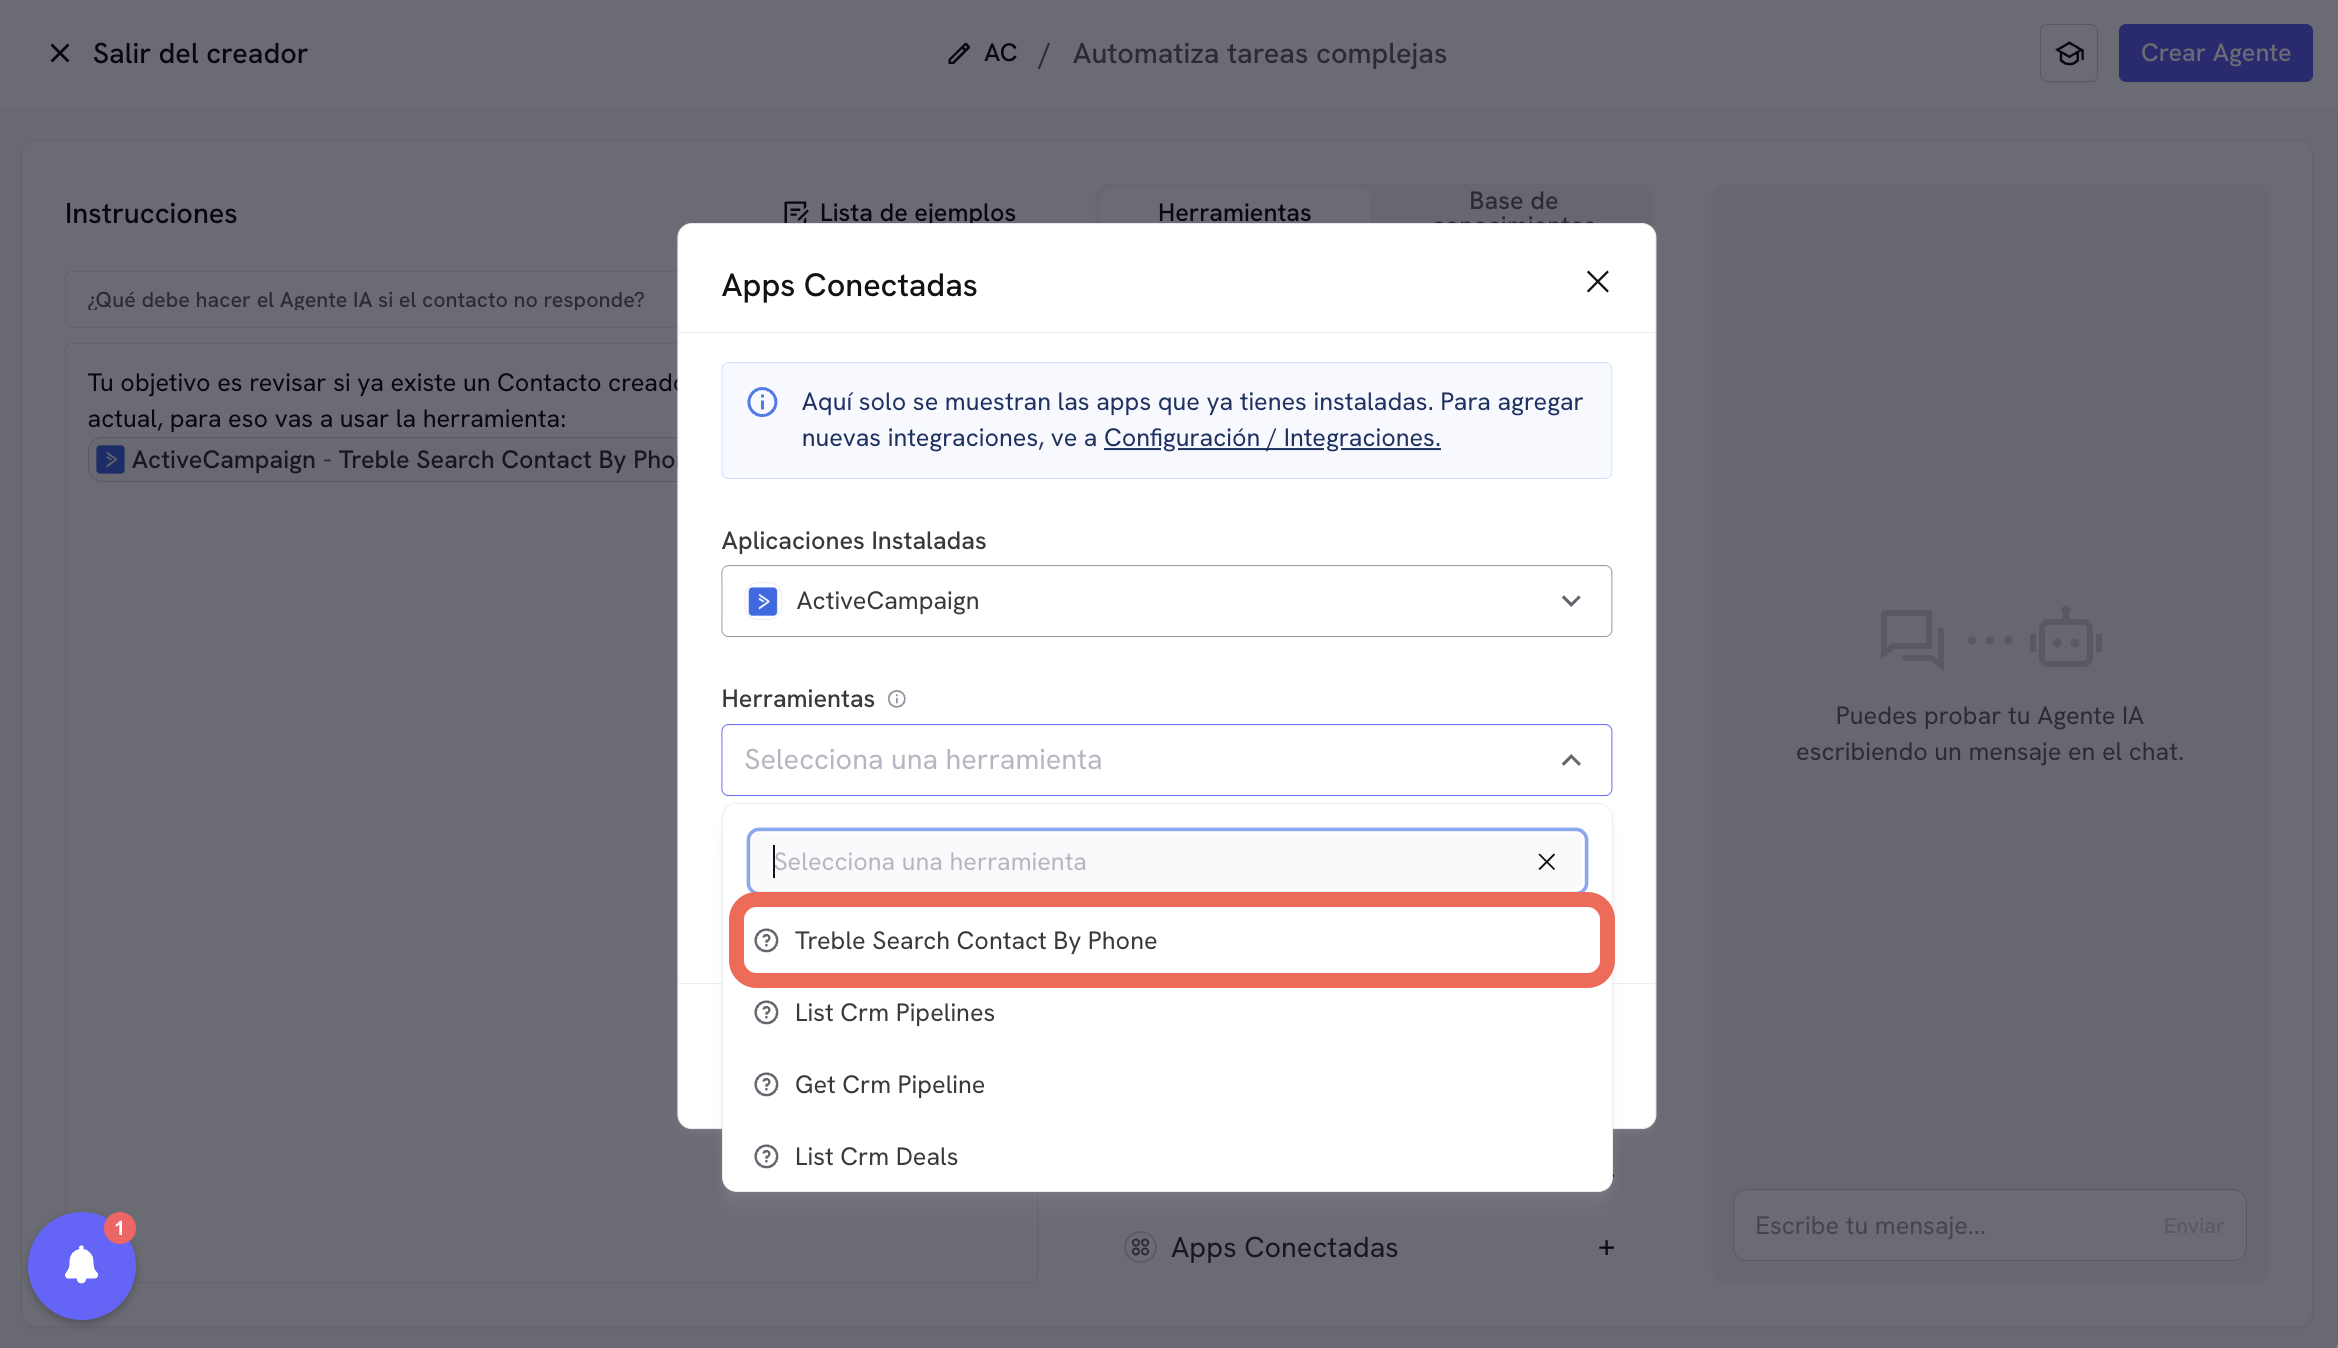Collapse the Selecciona una herramienta dropdown
Screen dimensions: 2338x1348
1166,760
